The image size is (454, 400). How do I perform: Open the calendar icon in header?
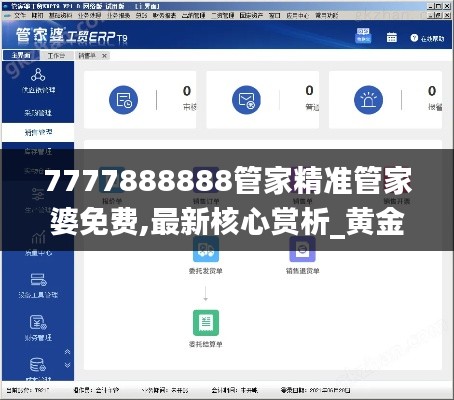(x=392, y=38)
